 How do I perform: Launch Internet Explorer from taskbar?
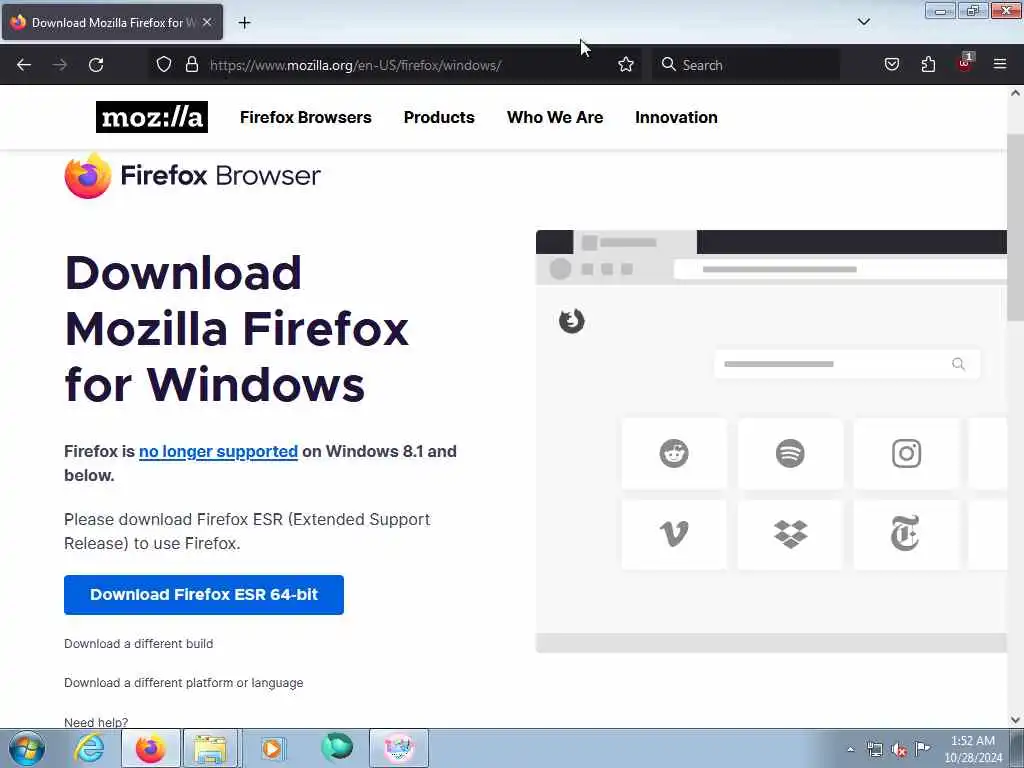coord(89,748)
